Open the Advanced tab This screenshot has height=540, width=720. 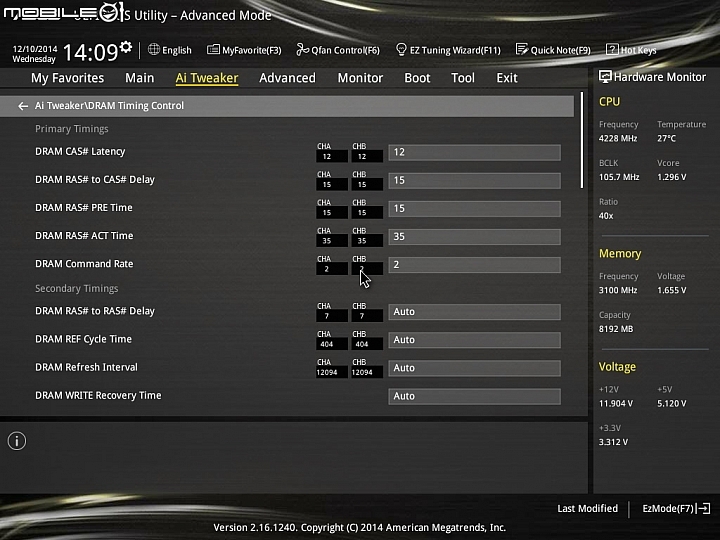(x=287, y=78)
